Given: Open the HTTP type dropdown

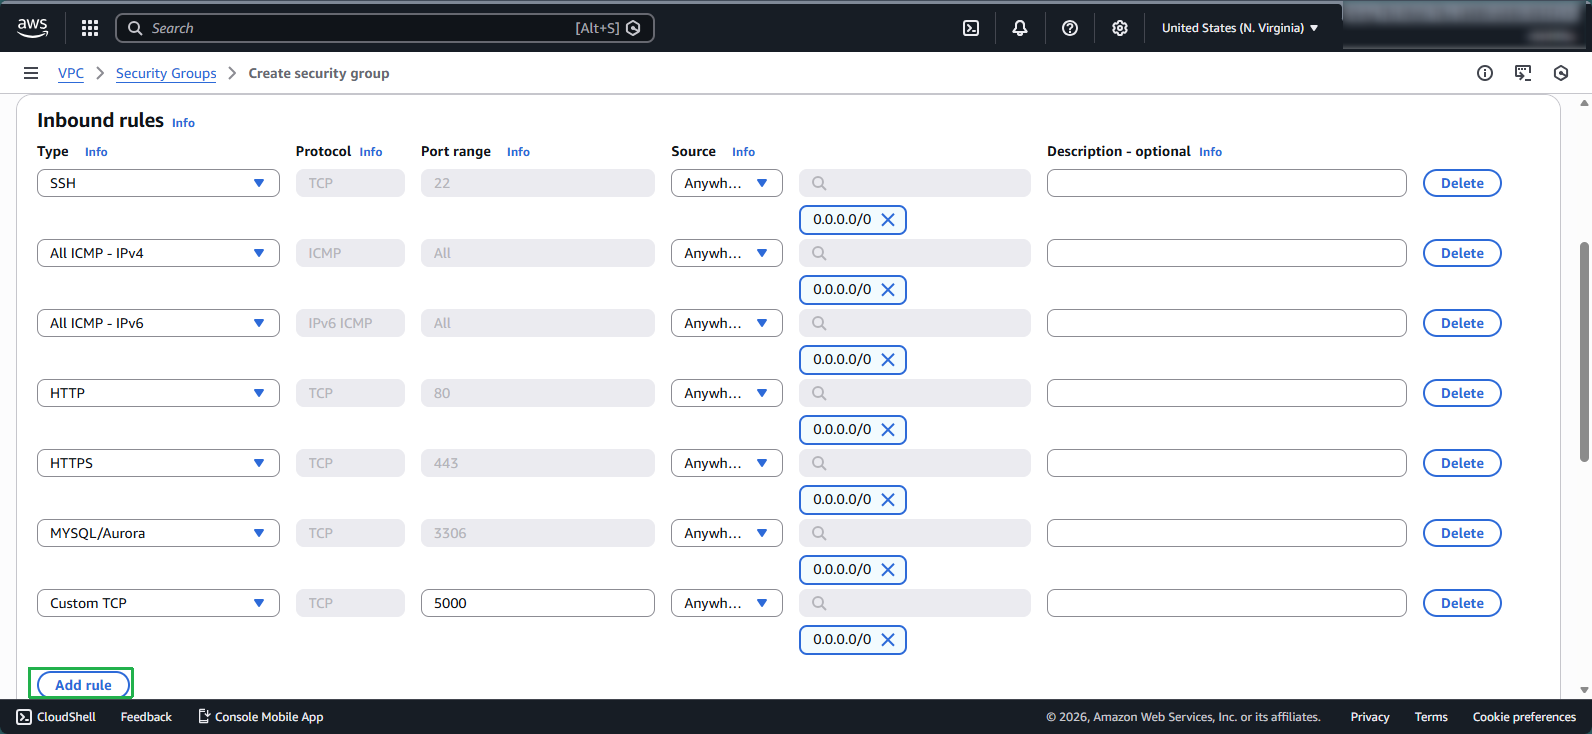Looking at the screenshot, I should (158, 393).
